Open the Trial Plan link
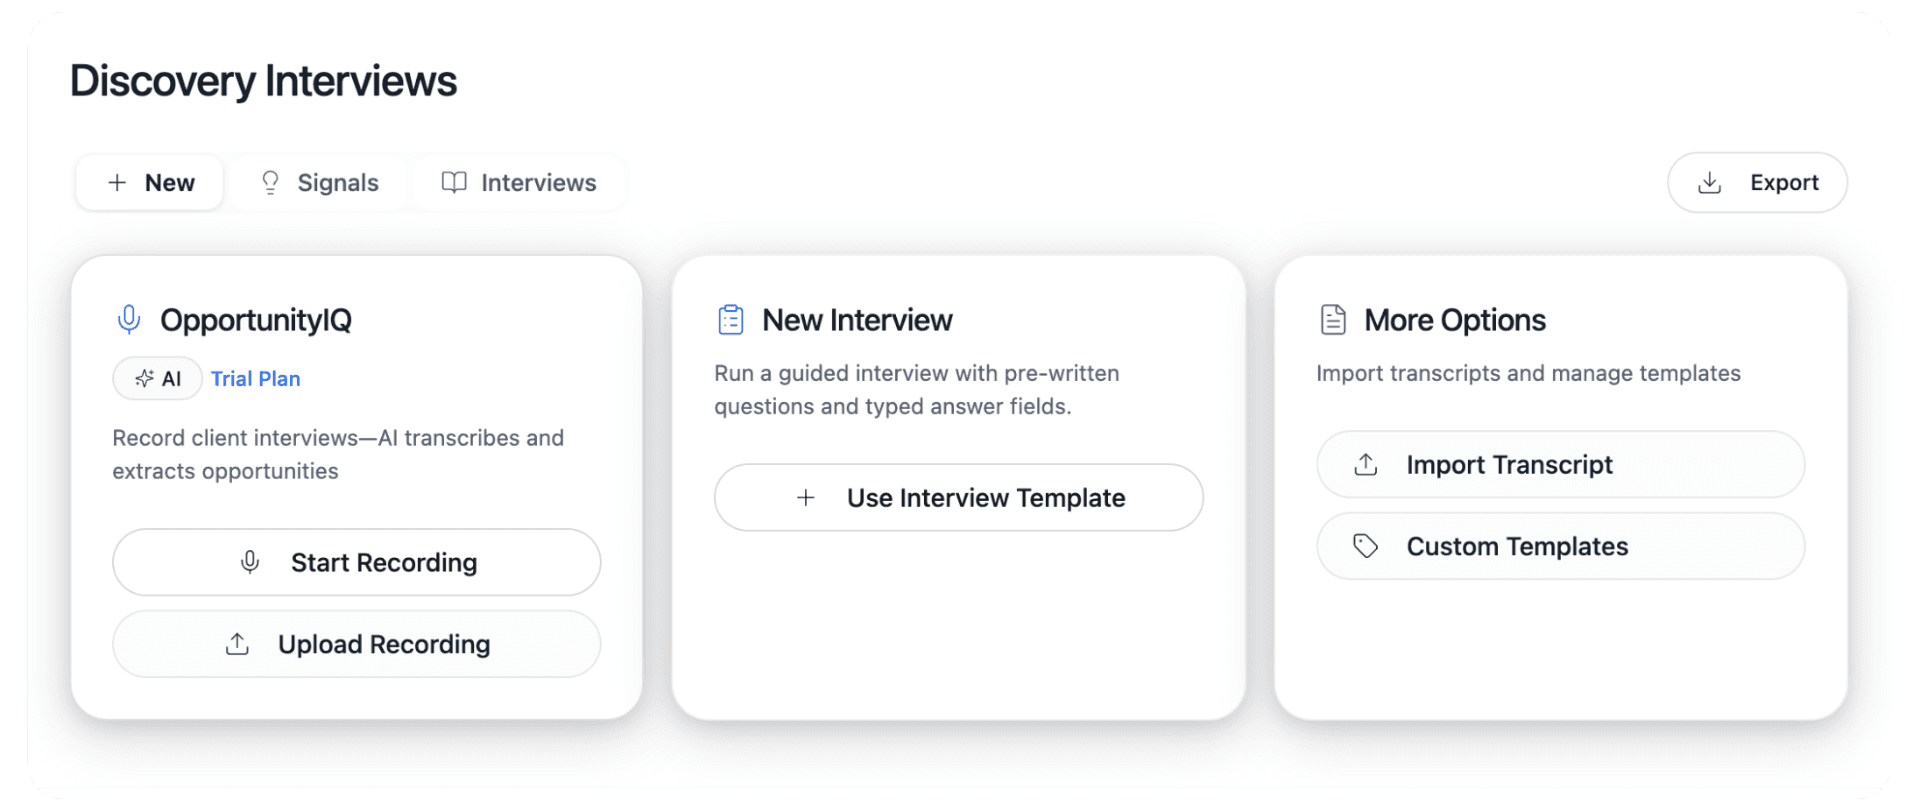Image resolution: width=1920 pixels, height=811 pixels. pos(256,378)
